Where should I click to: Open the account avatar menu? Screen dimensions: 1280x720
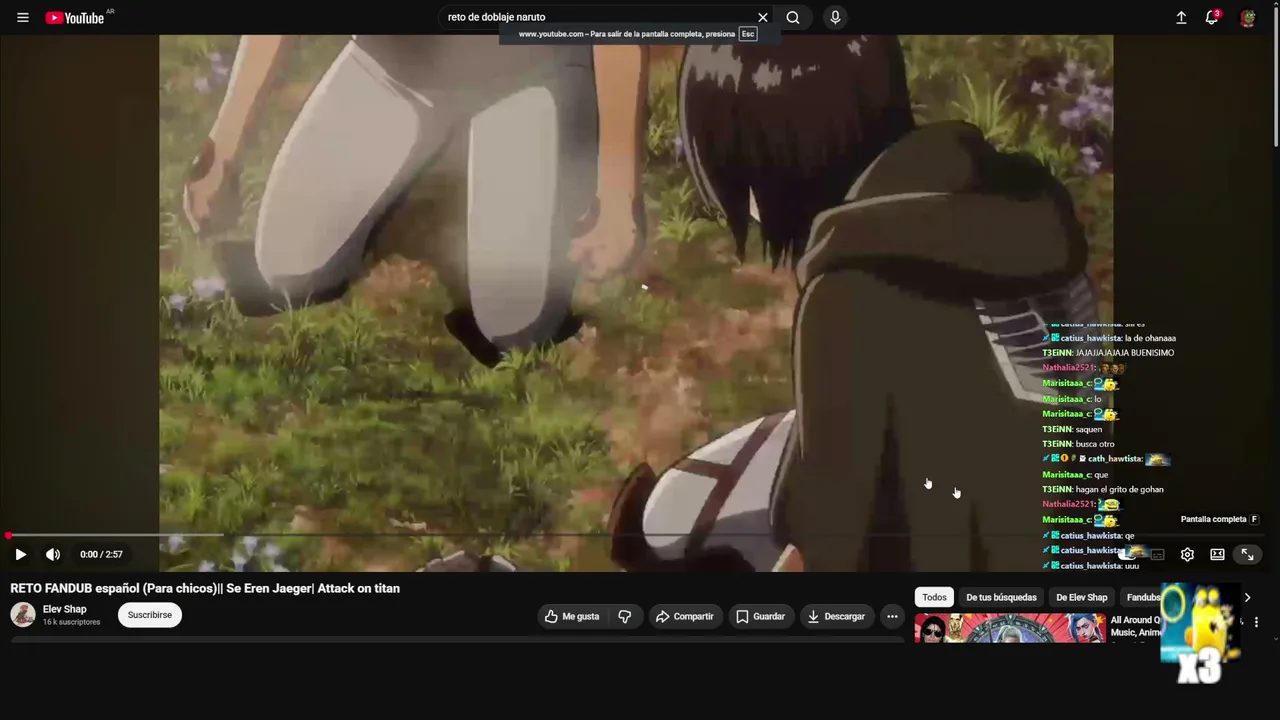pyautogui.click(x=1247, y=18)
